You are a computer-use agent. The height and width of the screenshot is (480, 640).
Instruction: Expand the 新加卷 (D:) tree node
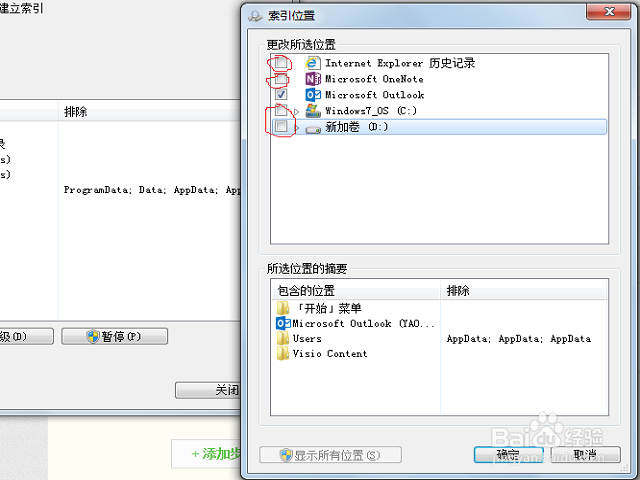[x=297, y=128]
